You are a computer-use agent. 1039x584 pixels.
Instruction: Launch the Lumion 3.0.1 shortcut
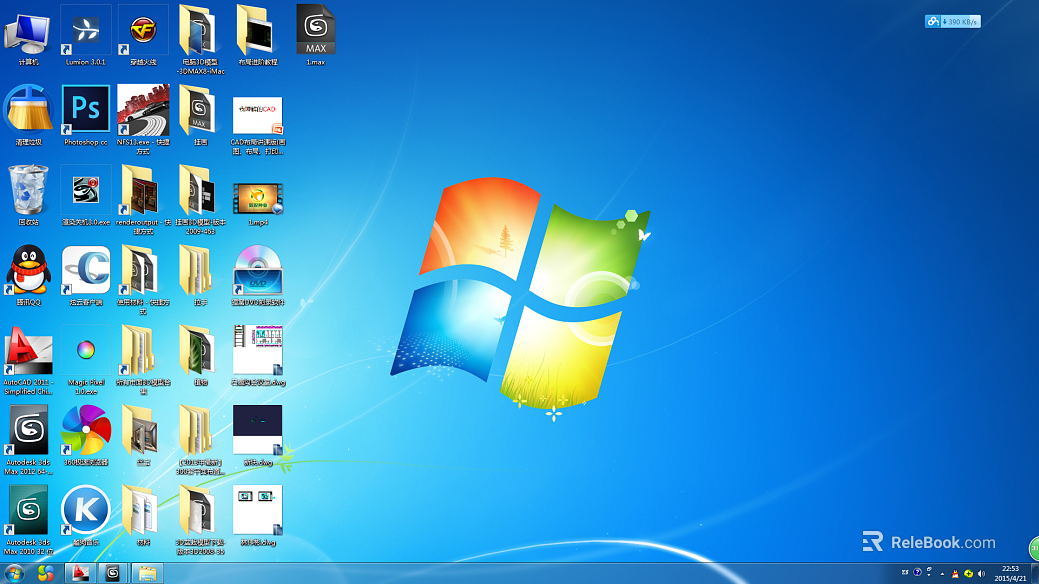[85, 34]
